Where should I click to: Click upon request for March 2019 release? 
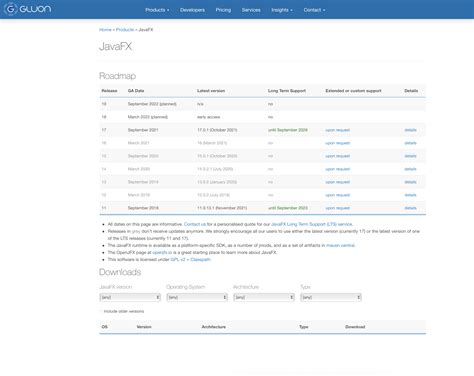click(337, 195)
